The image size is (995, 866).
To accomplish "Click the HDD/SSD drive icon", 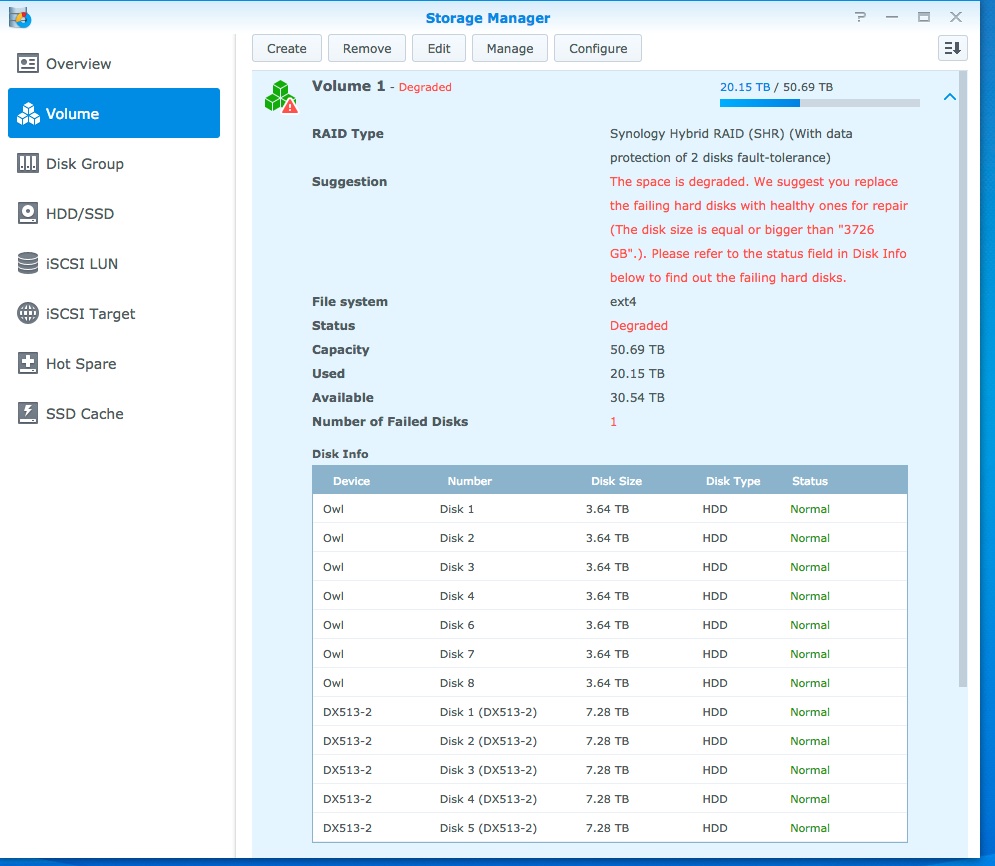I will (27, 214).
